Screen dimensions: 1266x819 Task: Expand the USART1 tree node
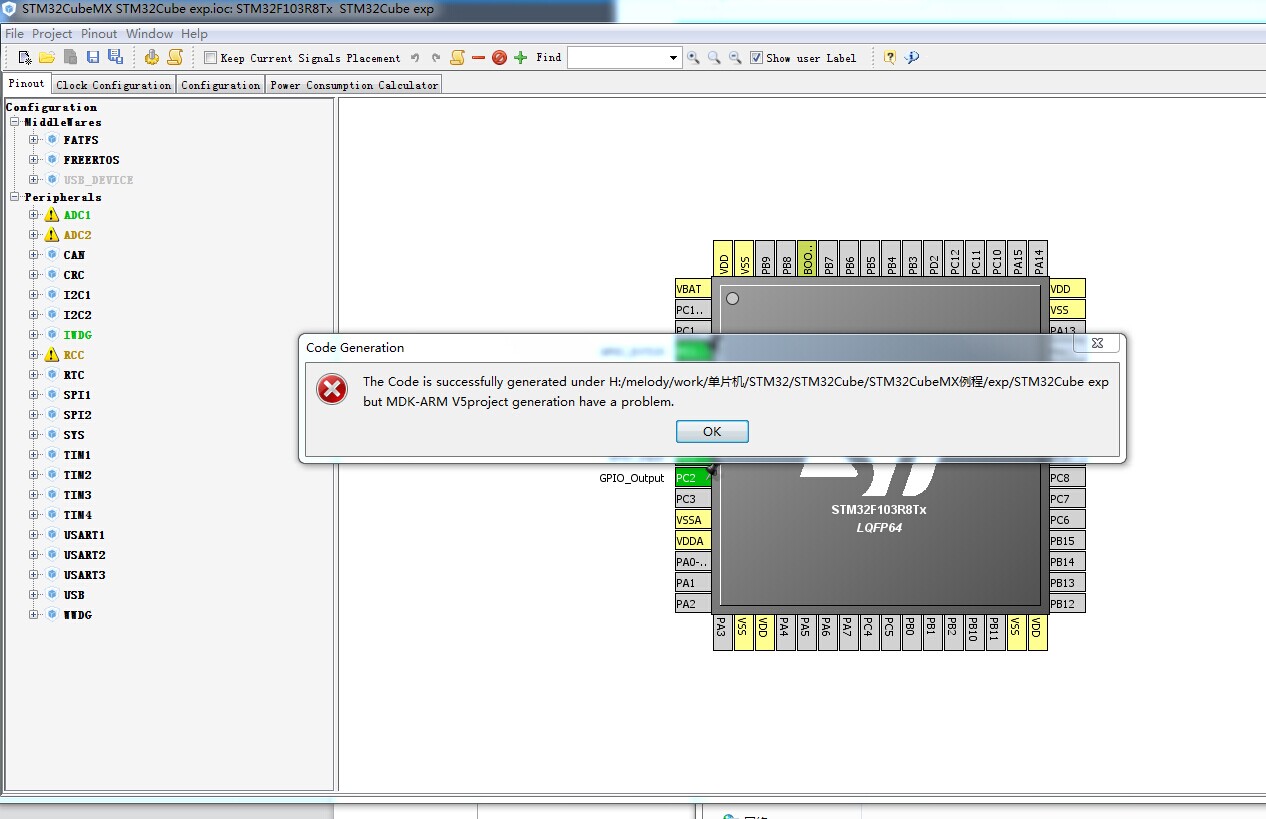pyautogui.click(x=34, y=535)
